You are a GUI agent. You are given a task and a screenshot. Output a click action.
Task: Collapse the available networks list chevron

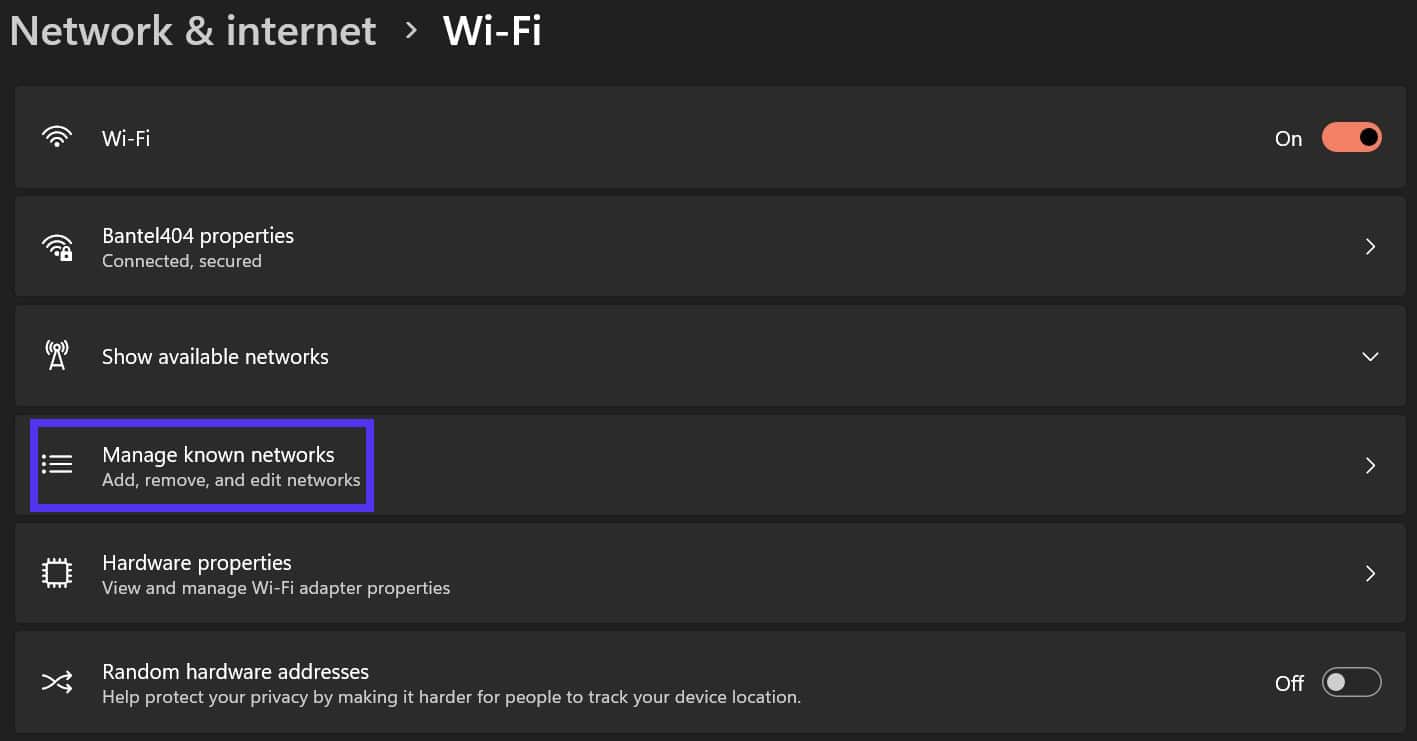(1370, 356)
